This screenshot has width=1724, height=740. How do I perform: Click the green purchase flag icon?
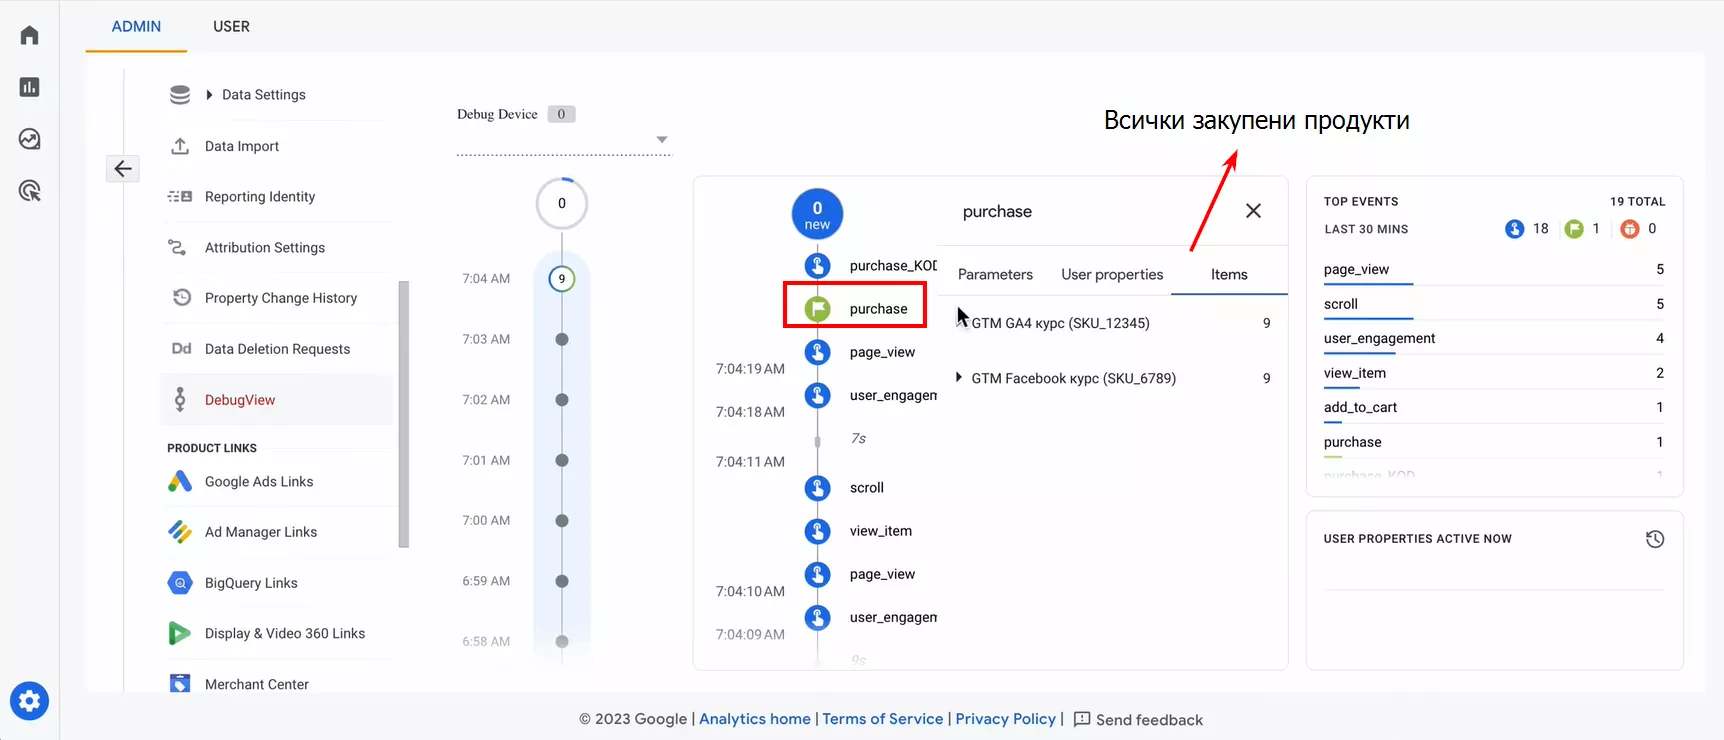[818, 309]
